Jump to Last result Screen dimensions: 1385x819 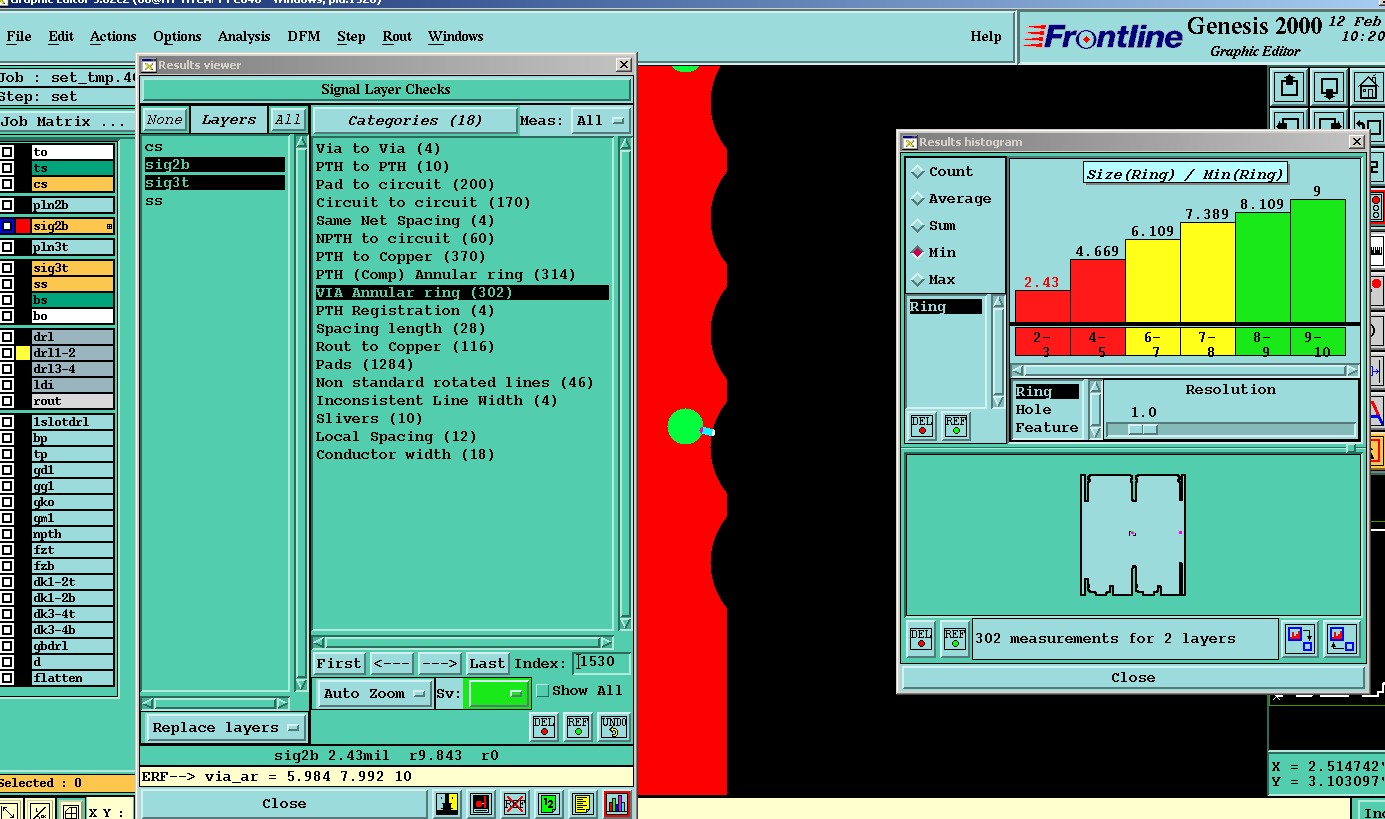[x=487, y=663]
